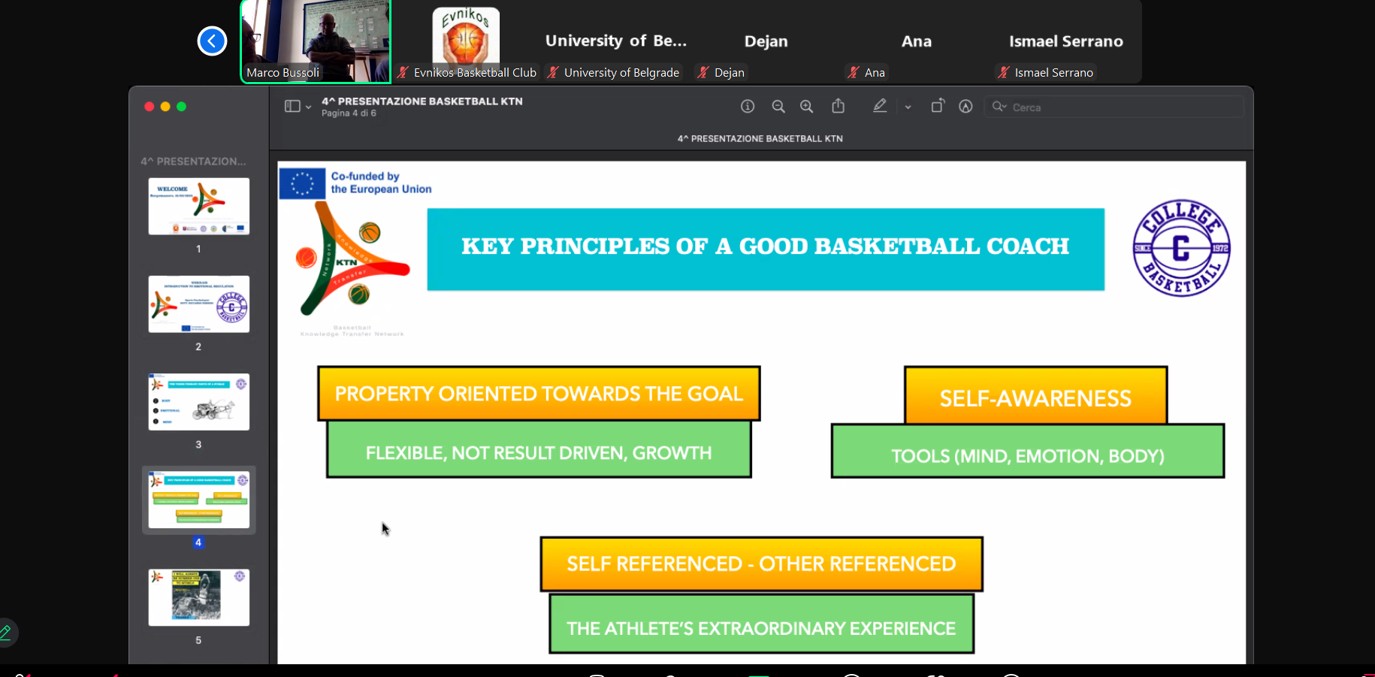Go to previous participants with blue arrow
Screen dimensions: 1375x677
[x=212, y=41]
